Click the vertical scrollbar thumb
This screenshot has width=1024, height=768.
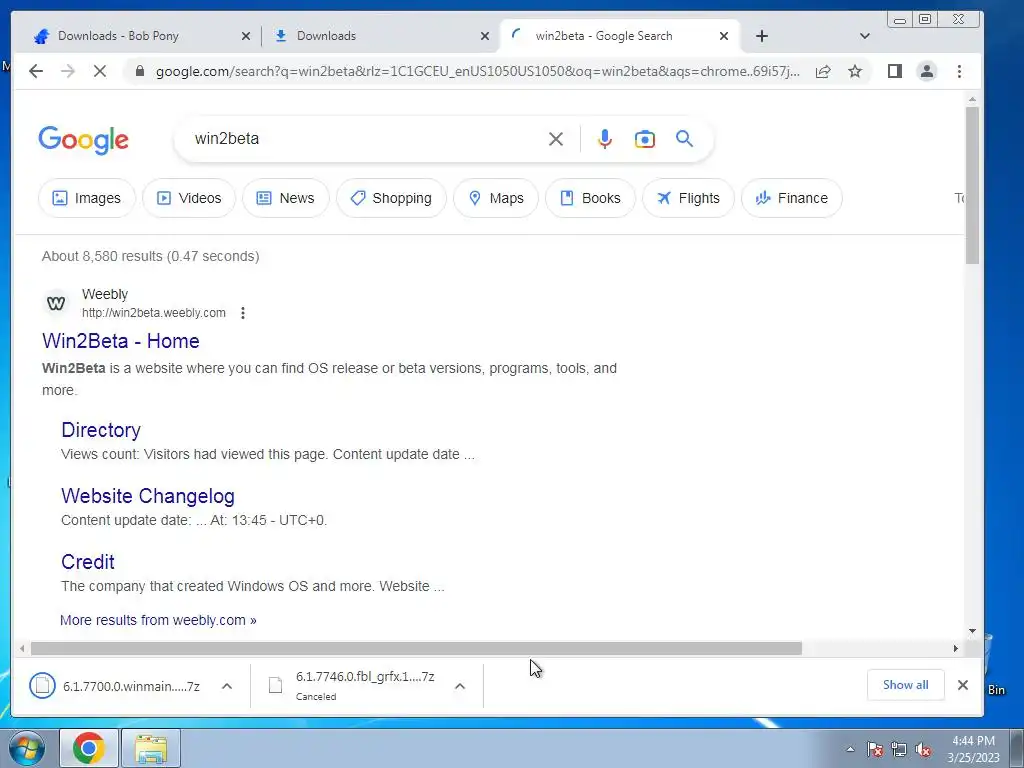[x=972, y=185]
